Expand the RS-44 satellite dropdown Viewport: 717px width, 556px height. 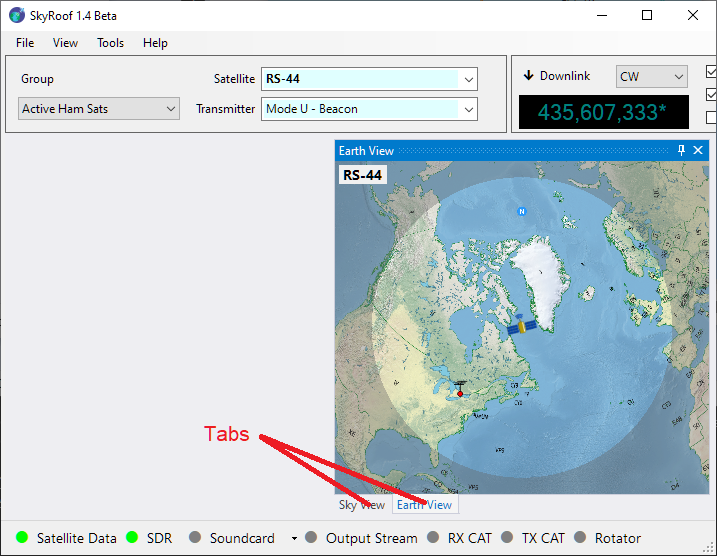[467, 79]
